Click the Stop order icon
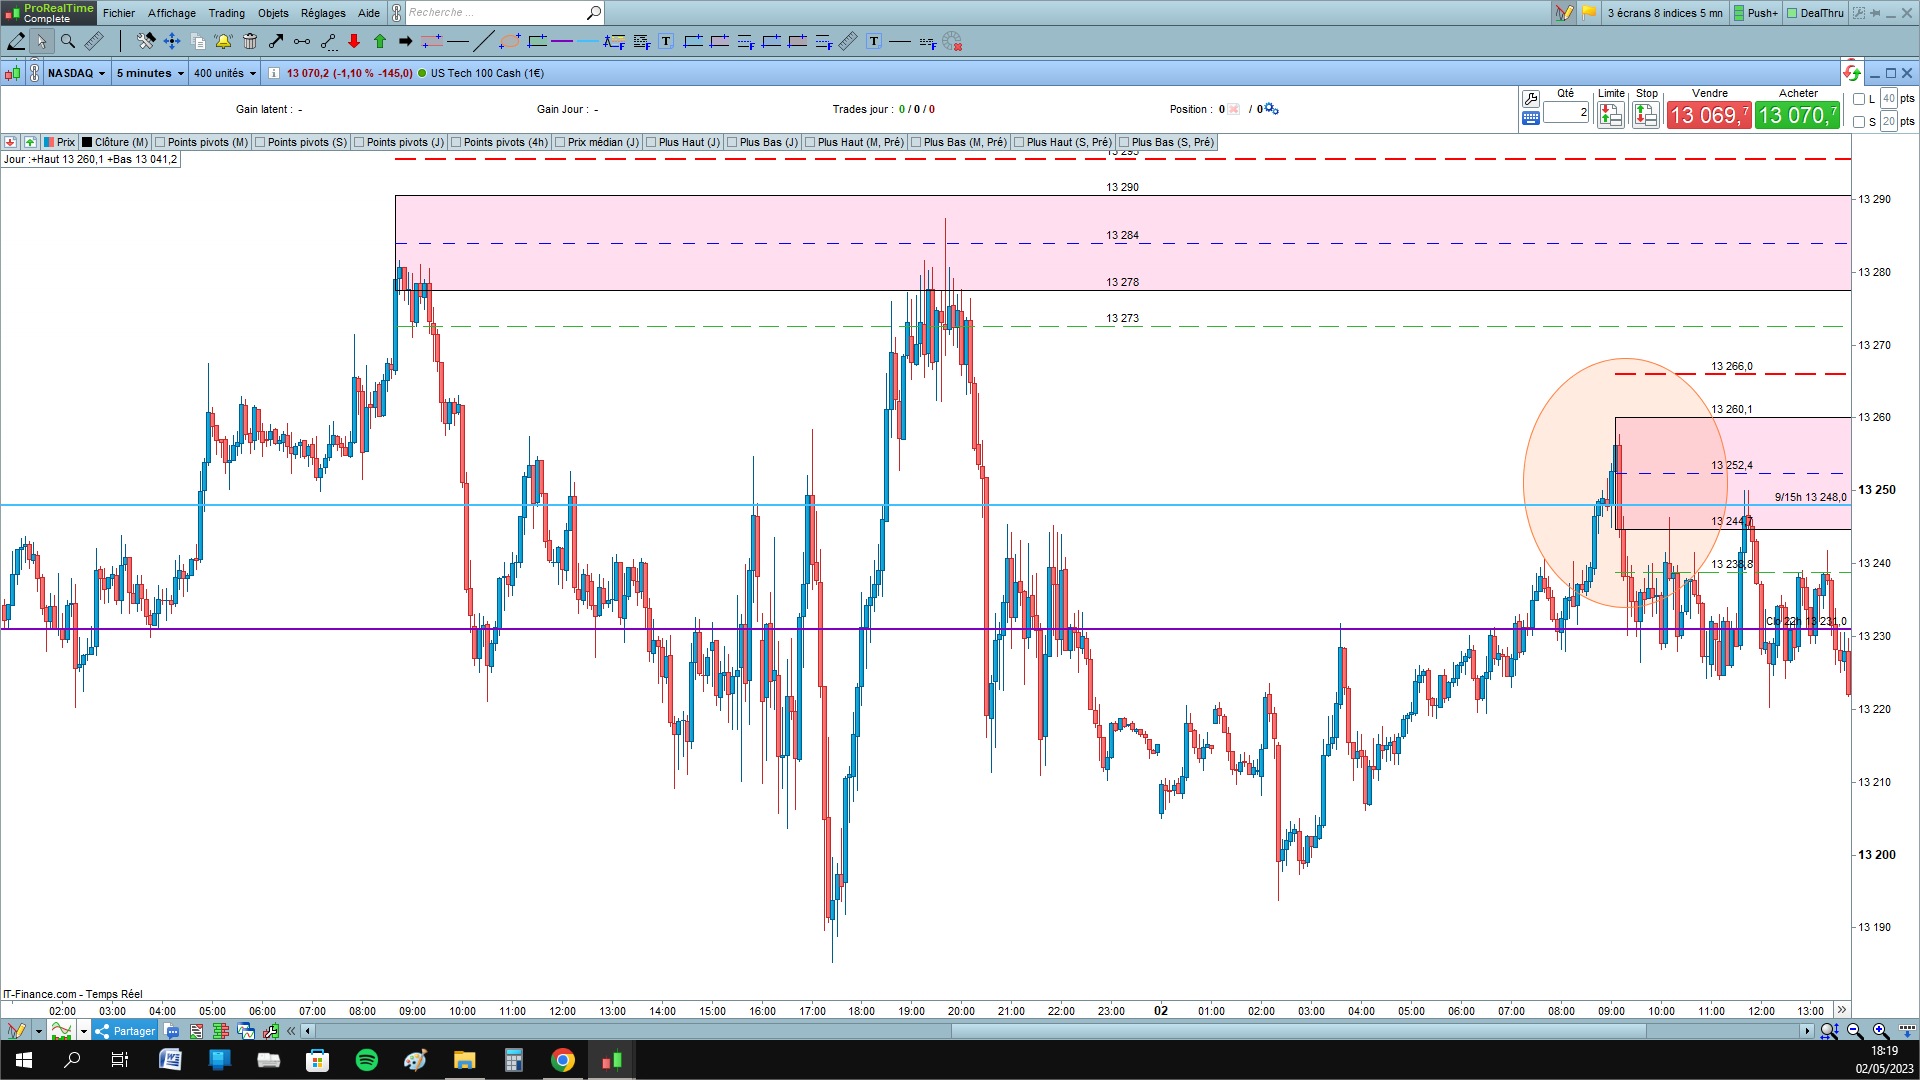 pyautogui.click(x=1646, y=116)
